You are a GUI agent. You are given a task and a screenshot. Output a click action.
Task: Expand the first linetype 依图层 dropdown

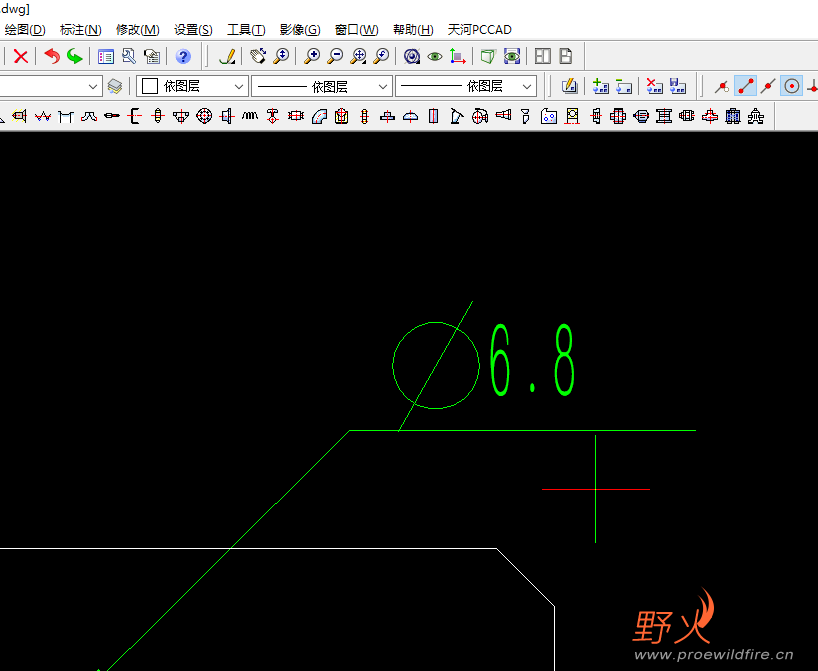382,87
